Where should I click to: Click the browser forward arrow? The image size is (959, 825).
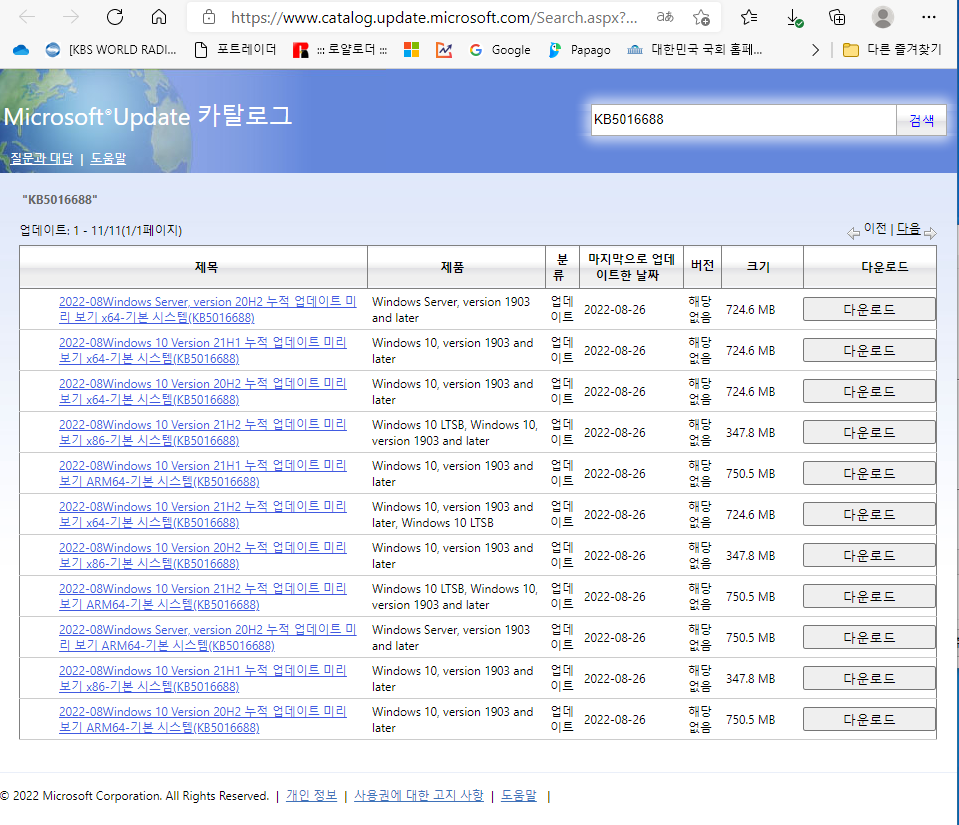click(71, 17)
